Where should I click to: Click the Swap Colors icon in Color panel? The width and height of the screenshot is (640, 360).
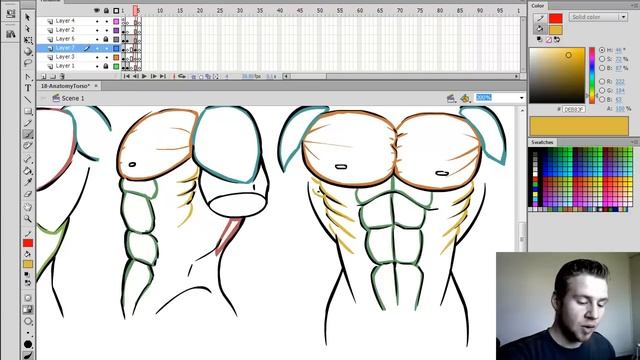[x=557, y=40]
